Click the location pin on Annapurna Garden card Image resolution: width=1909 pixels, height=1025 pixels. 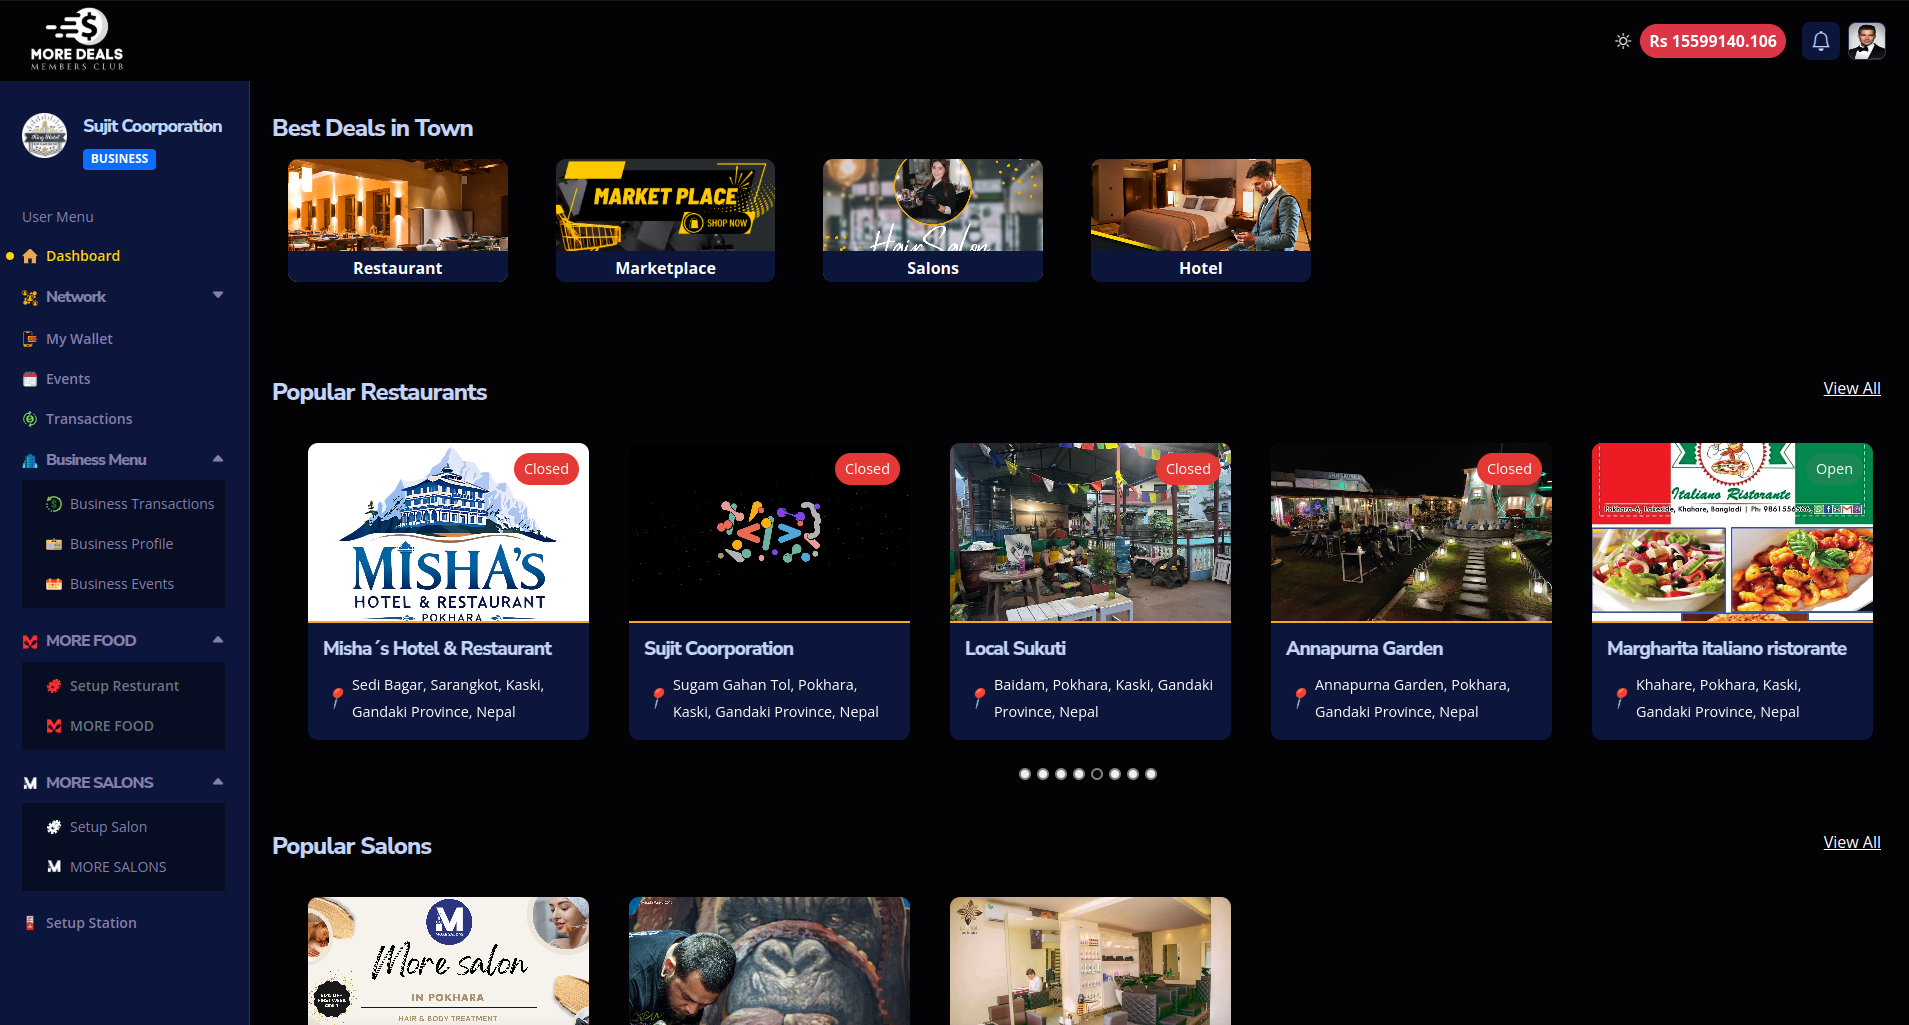coord(1301,698)
